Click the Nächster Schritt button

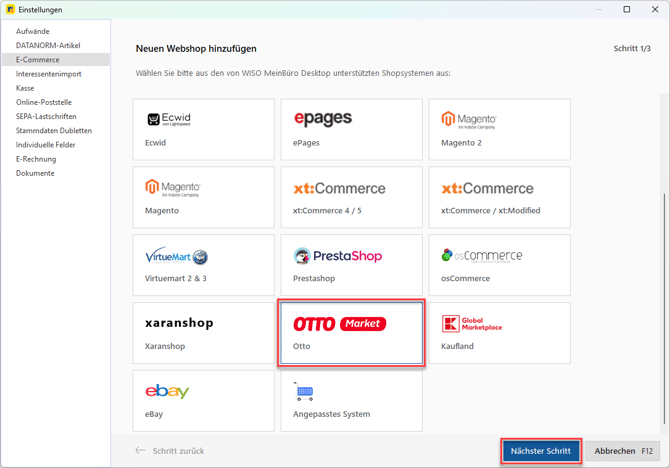(x=540, y=451)
